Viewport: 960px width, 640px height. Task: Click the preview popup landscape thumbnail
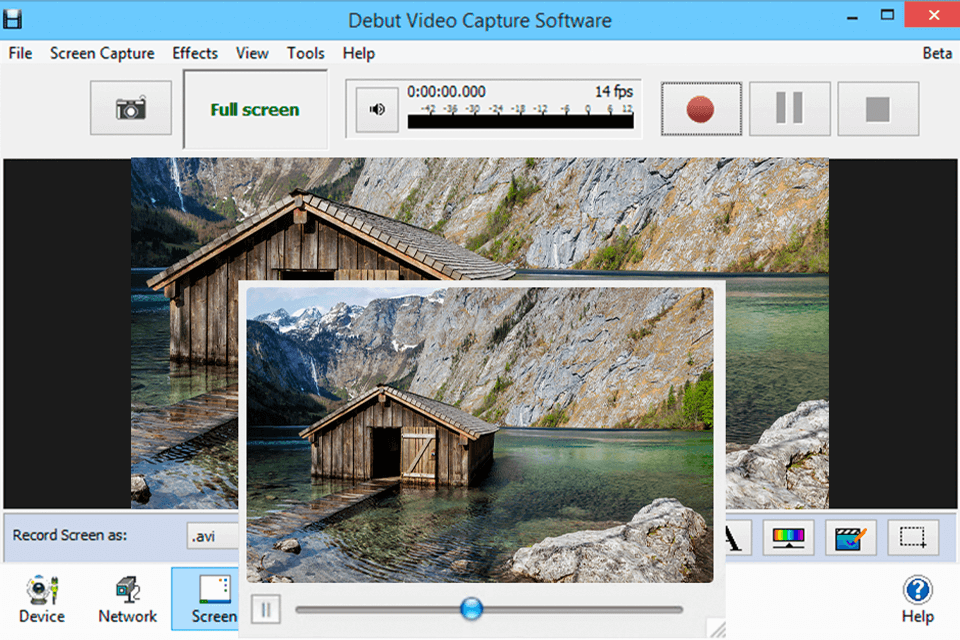[x=479, y=435]
